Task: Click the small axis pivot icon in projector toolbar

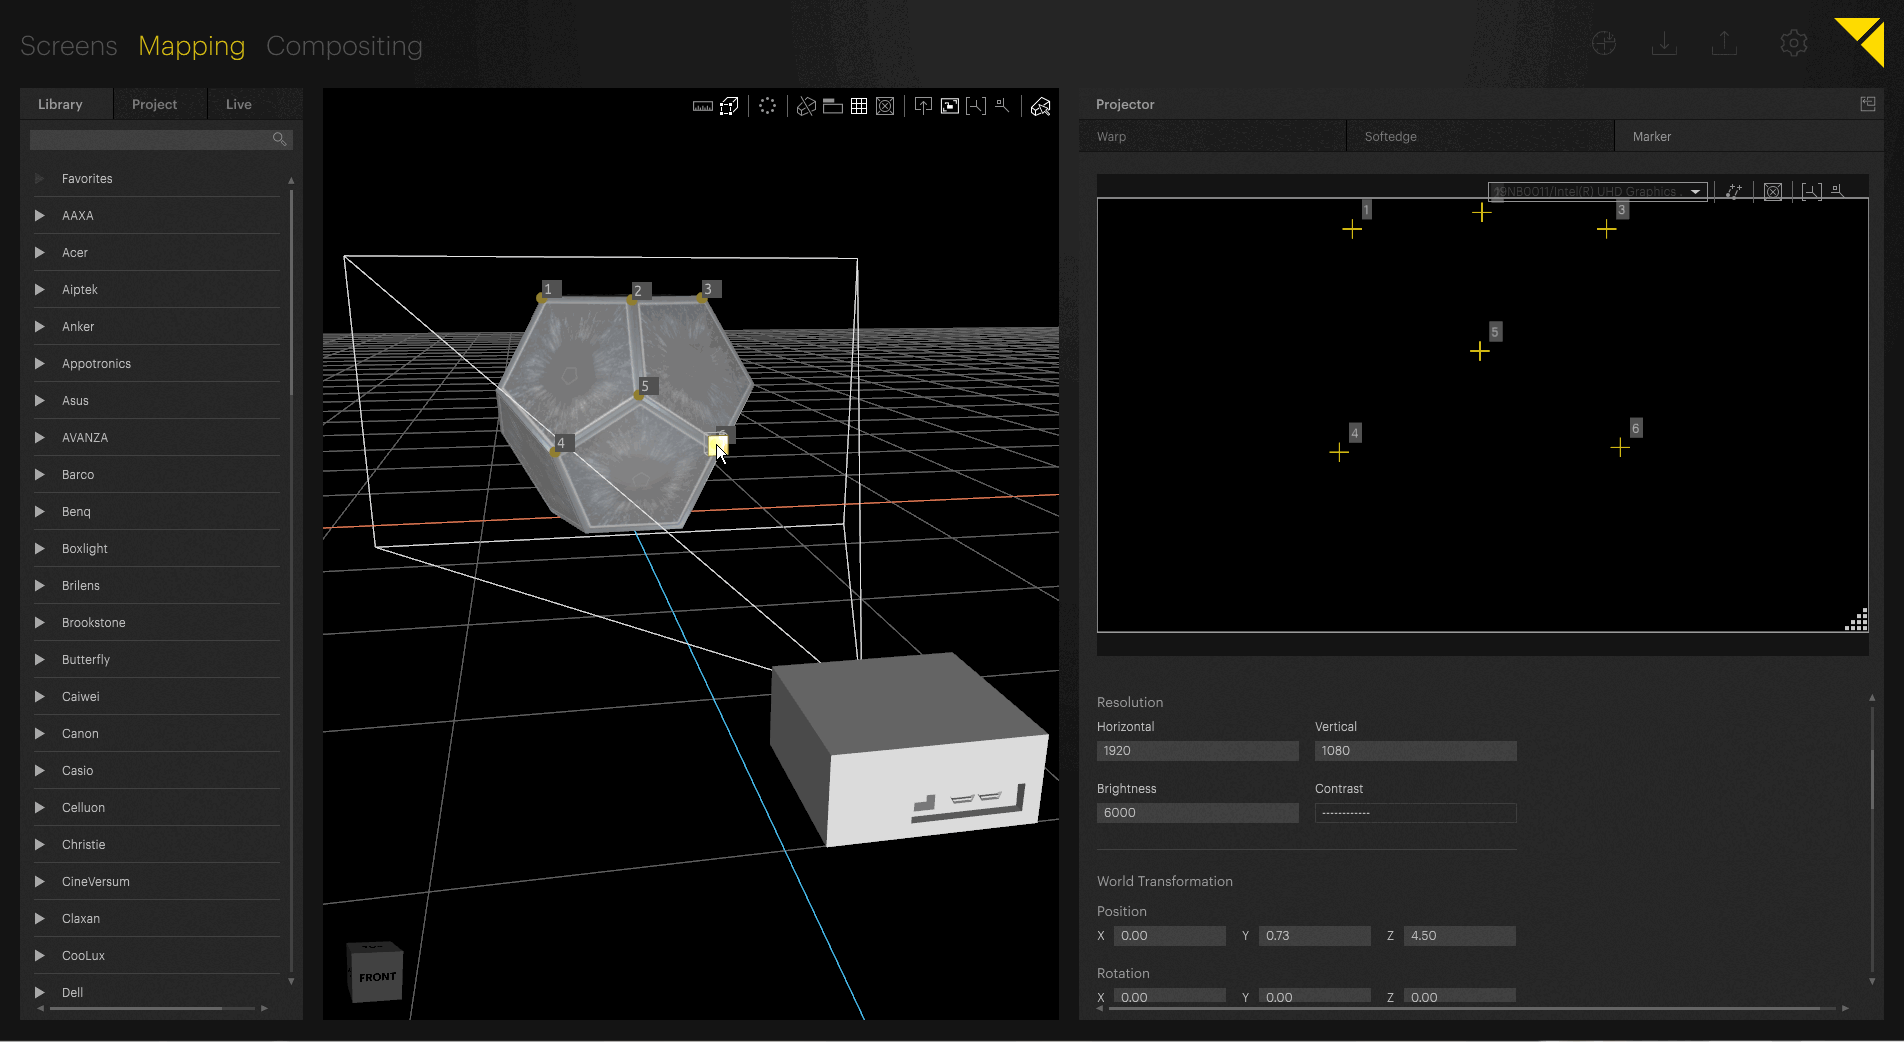Action: point(1838,190)
